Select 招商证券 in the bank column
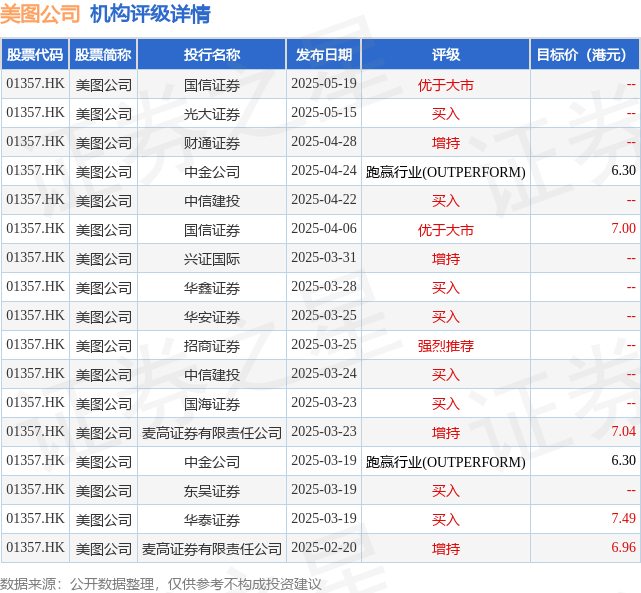This screenshot has height=593, width=641. 212,346
